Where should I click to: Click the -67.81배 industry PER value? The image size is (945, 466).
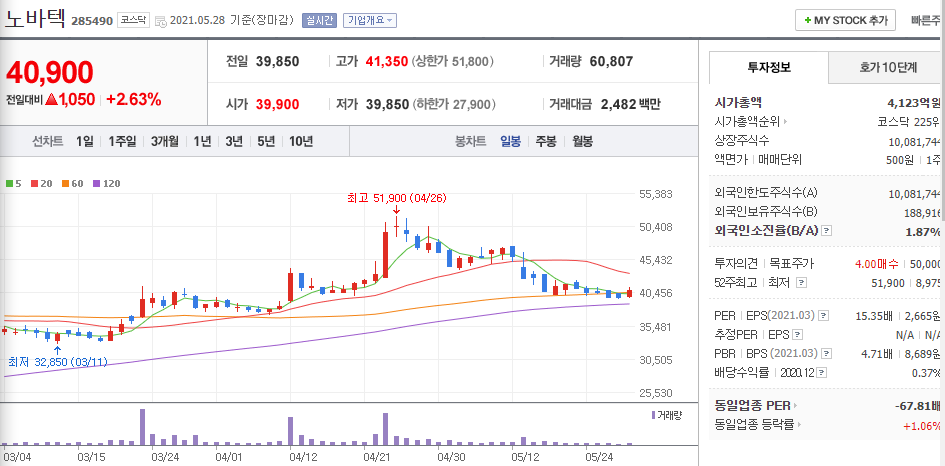pos(917,406)
